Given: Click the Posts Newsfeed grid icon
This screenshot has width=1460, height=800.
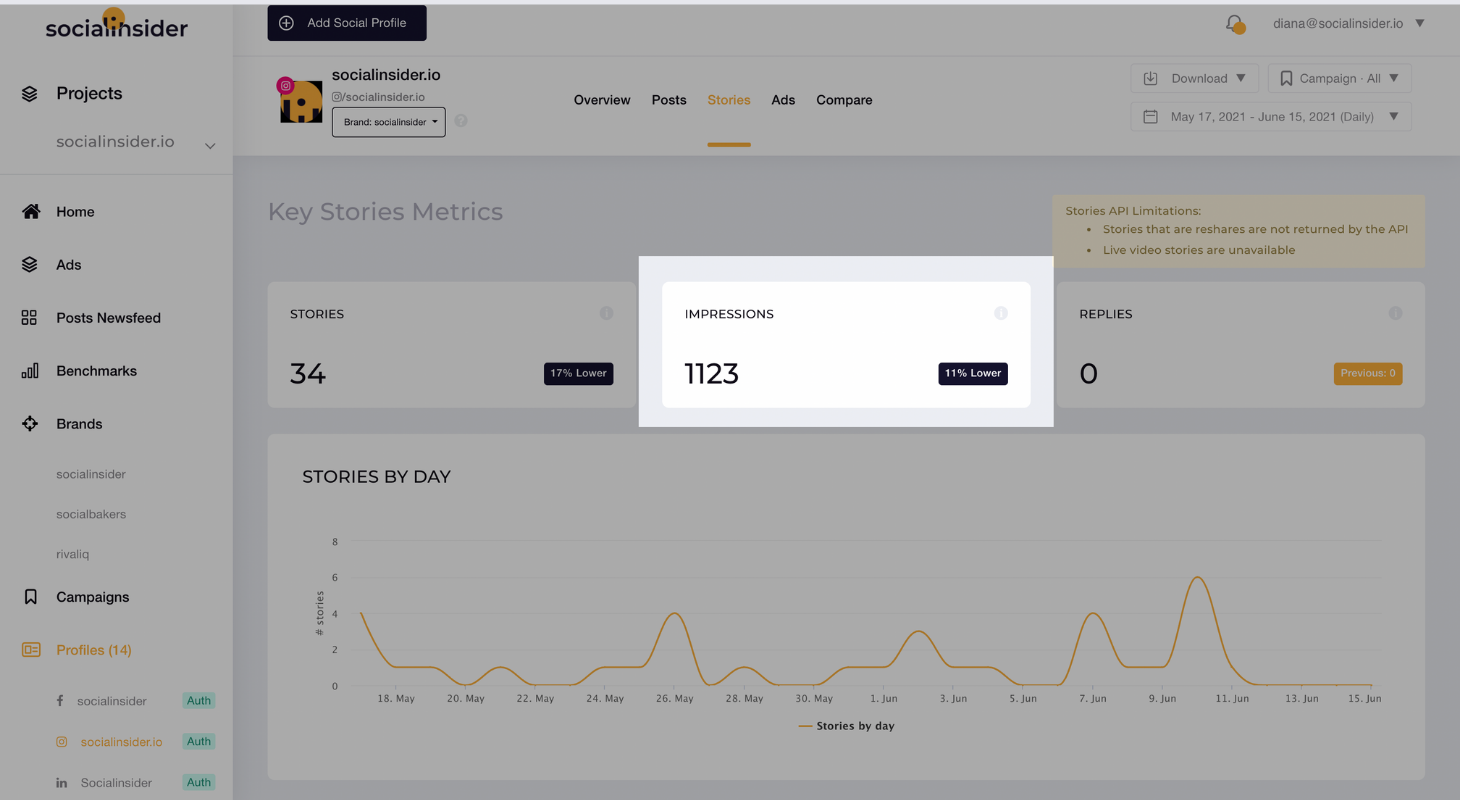Looking at the screenshot, I should [x=30, y=318].
